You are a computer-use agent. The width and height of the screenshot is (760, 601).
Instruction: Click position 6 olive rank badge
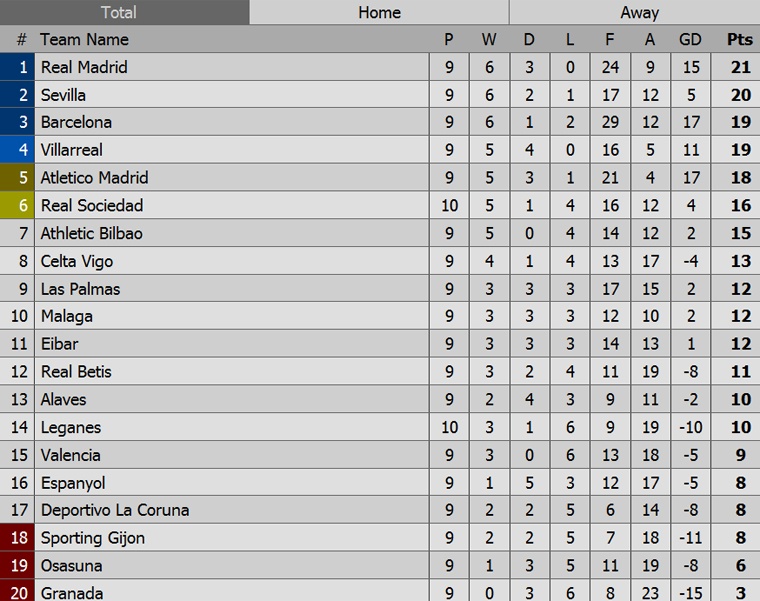(20, 205)
